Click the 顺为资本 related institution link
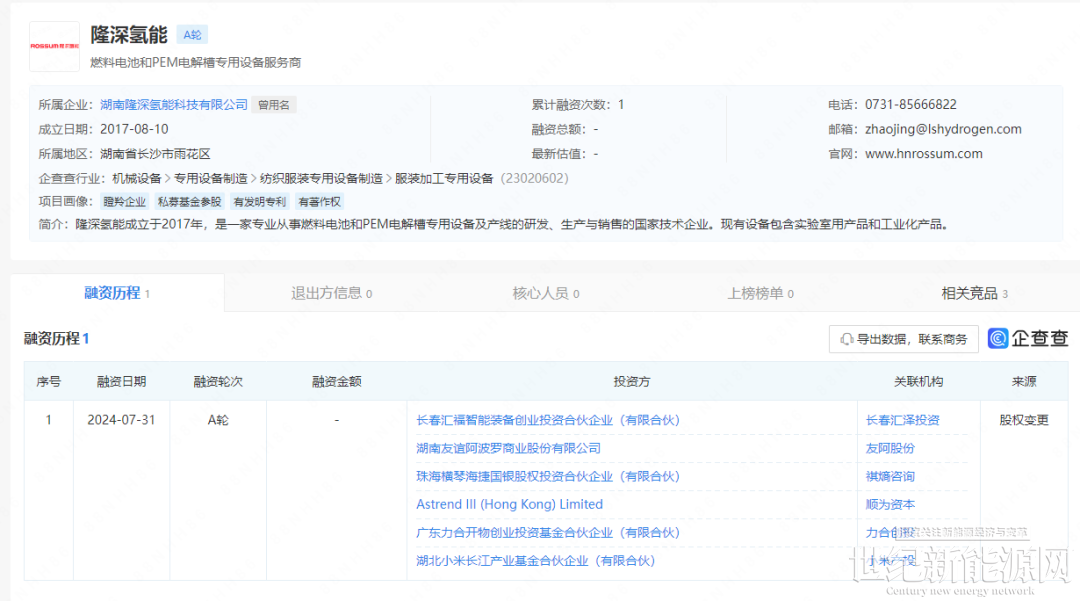 click(x=890, y=504)
